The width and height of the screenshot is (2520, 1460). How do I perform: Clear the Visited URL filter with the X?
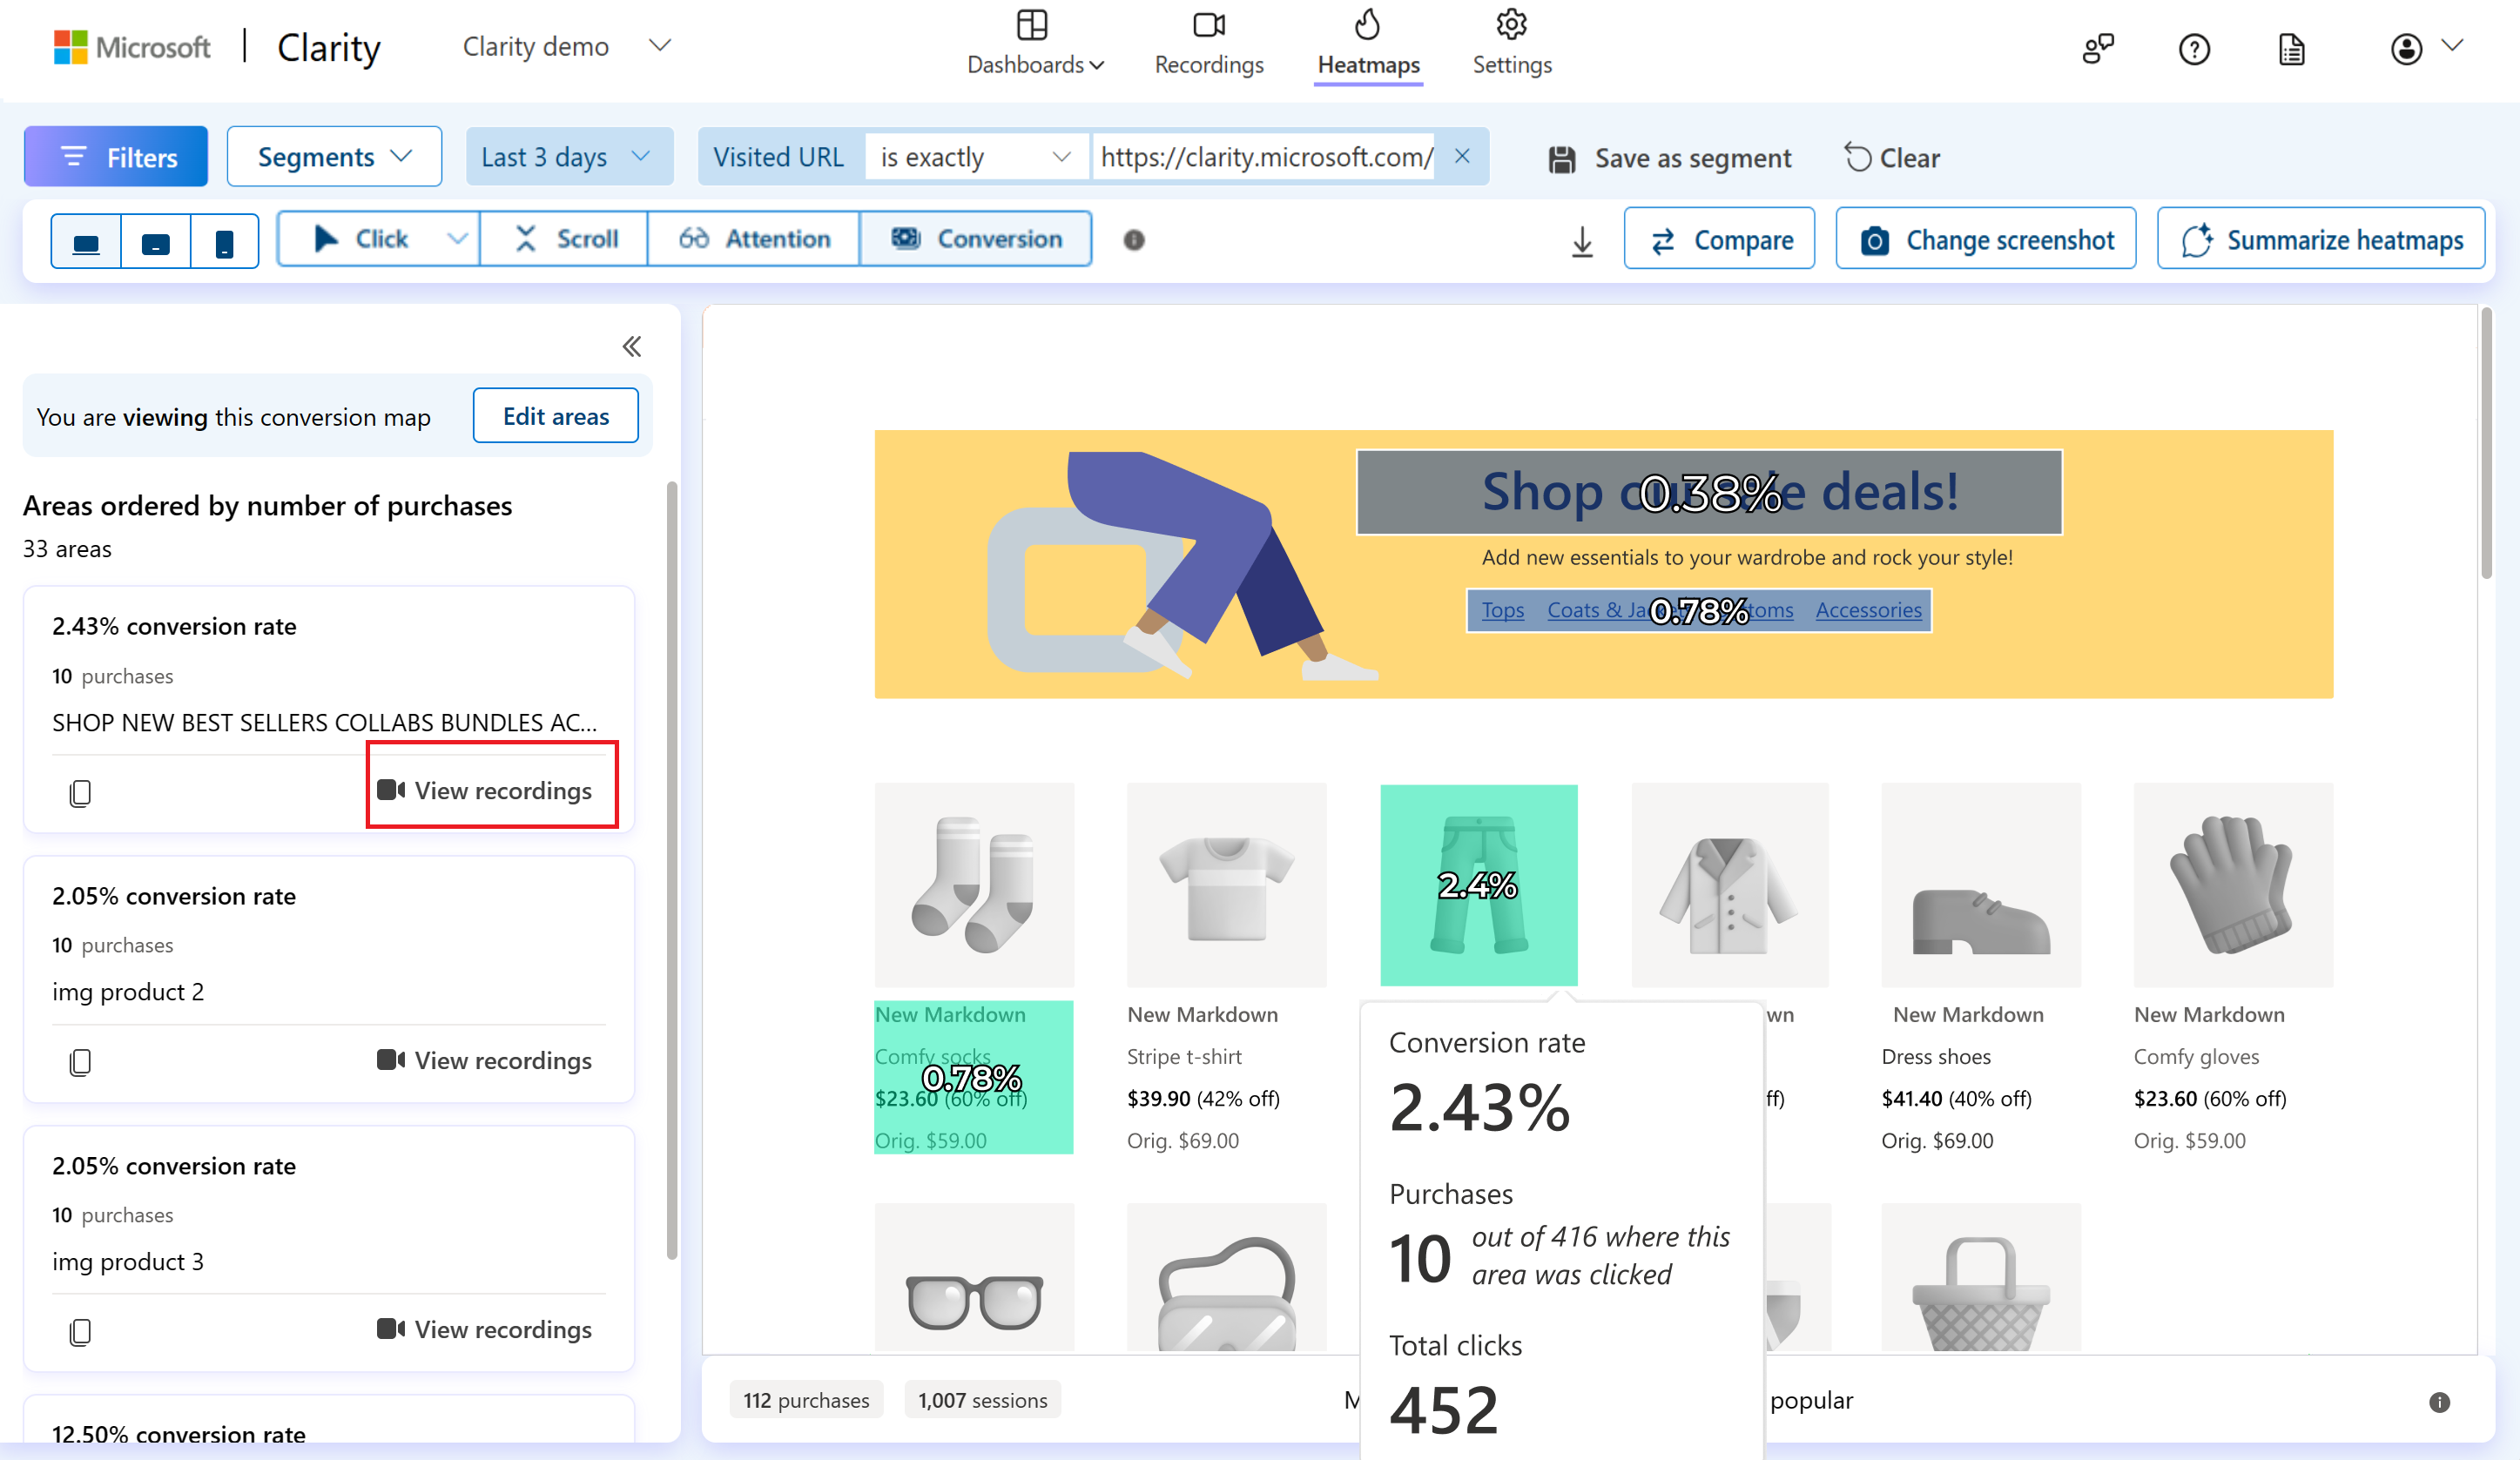point(1462,156)
